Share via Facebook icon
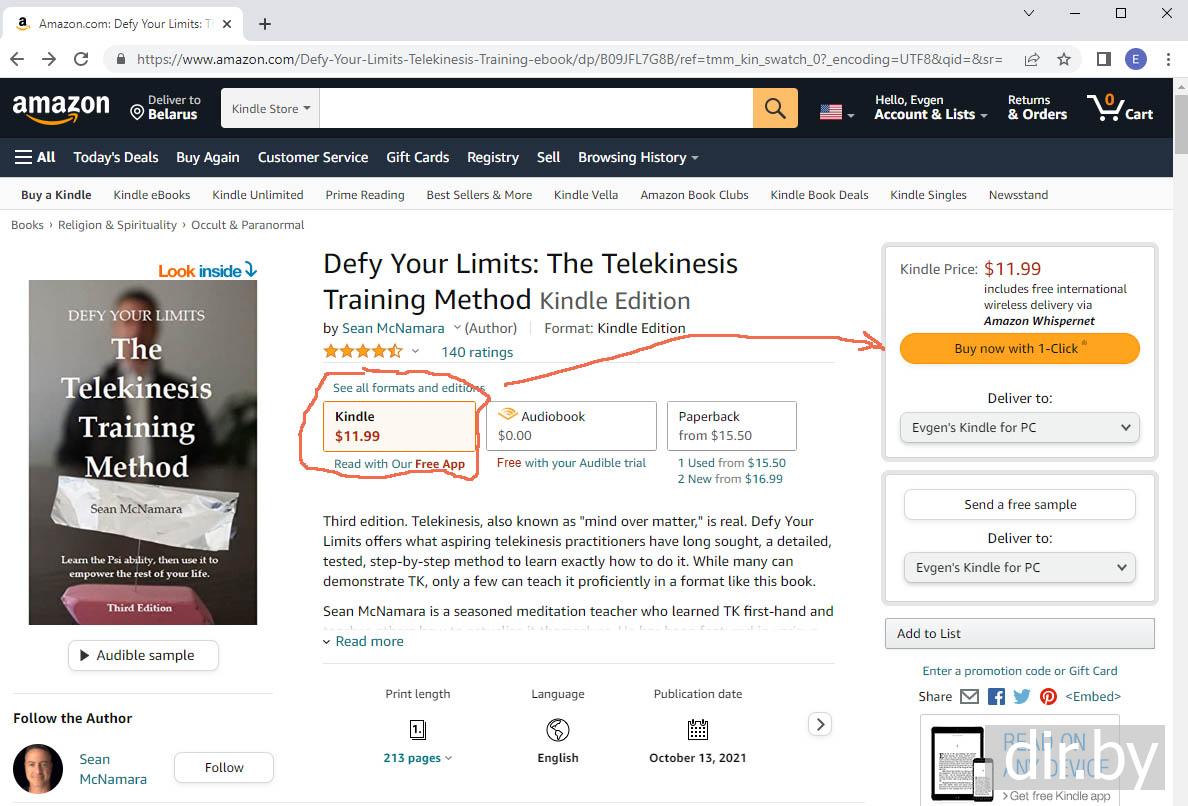This screenshot has height=806, width=1188. pyautogui.click(x=996, y=697)
